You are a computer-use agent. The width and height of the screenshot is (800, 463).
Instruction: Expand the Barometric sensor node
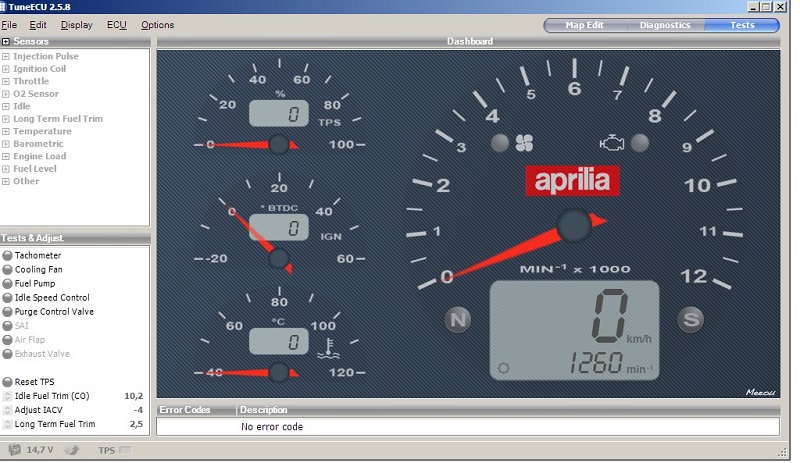tap(6, 144)
